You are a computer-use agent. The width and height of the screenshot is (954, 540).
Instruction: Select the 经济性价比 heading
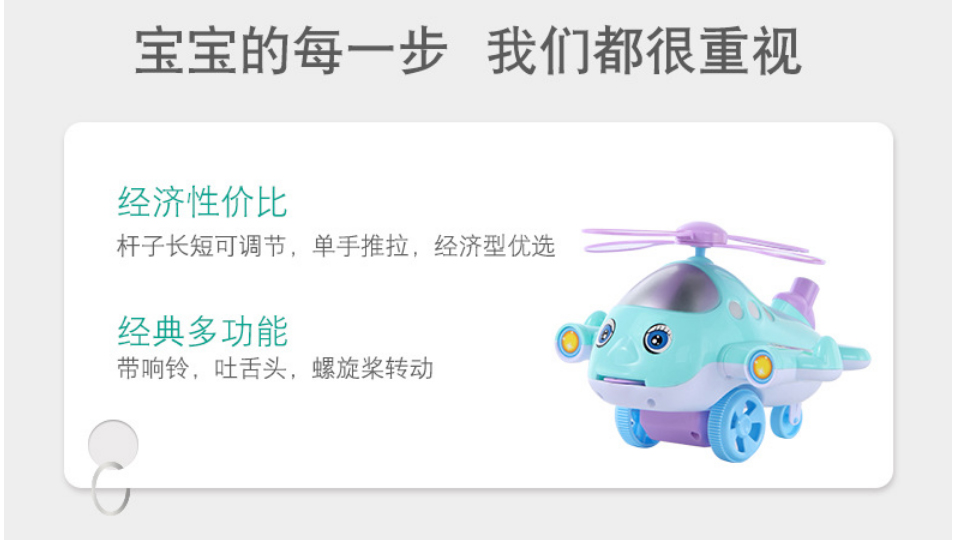[202, 202]
